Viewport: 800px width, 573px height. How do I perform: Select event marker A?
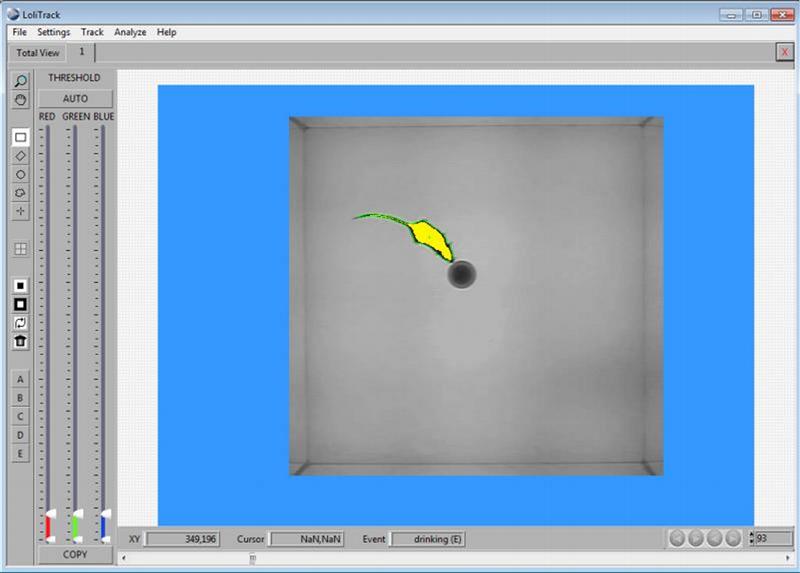click(20, 379)
